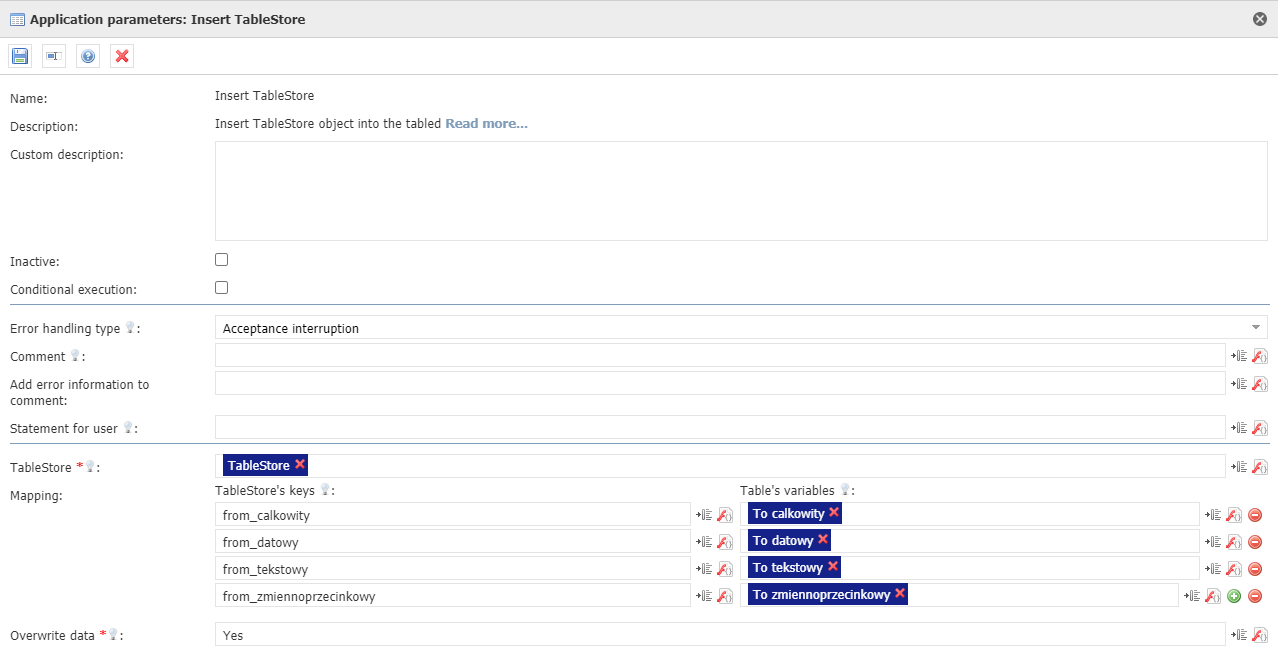The width and height of the screenshot is (1278, 658).
Task: Delete the To datowy mapping row
Action: (x=1255, y=542)
